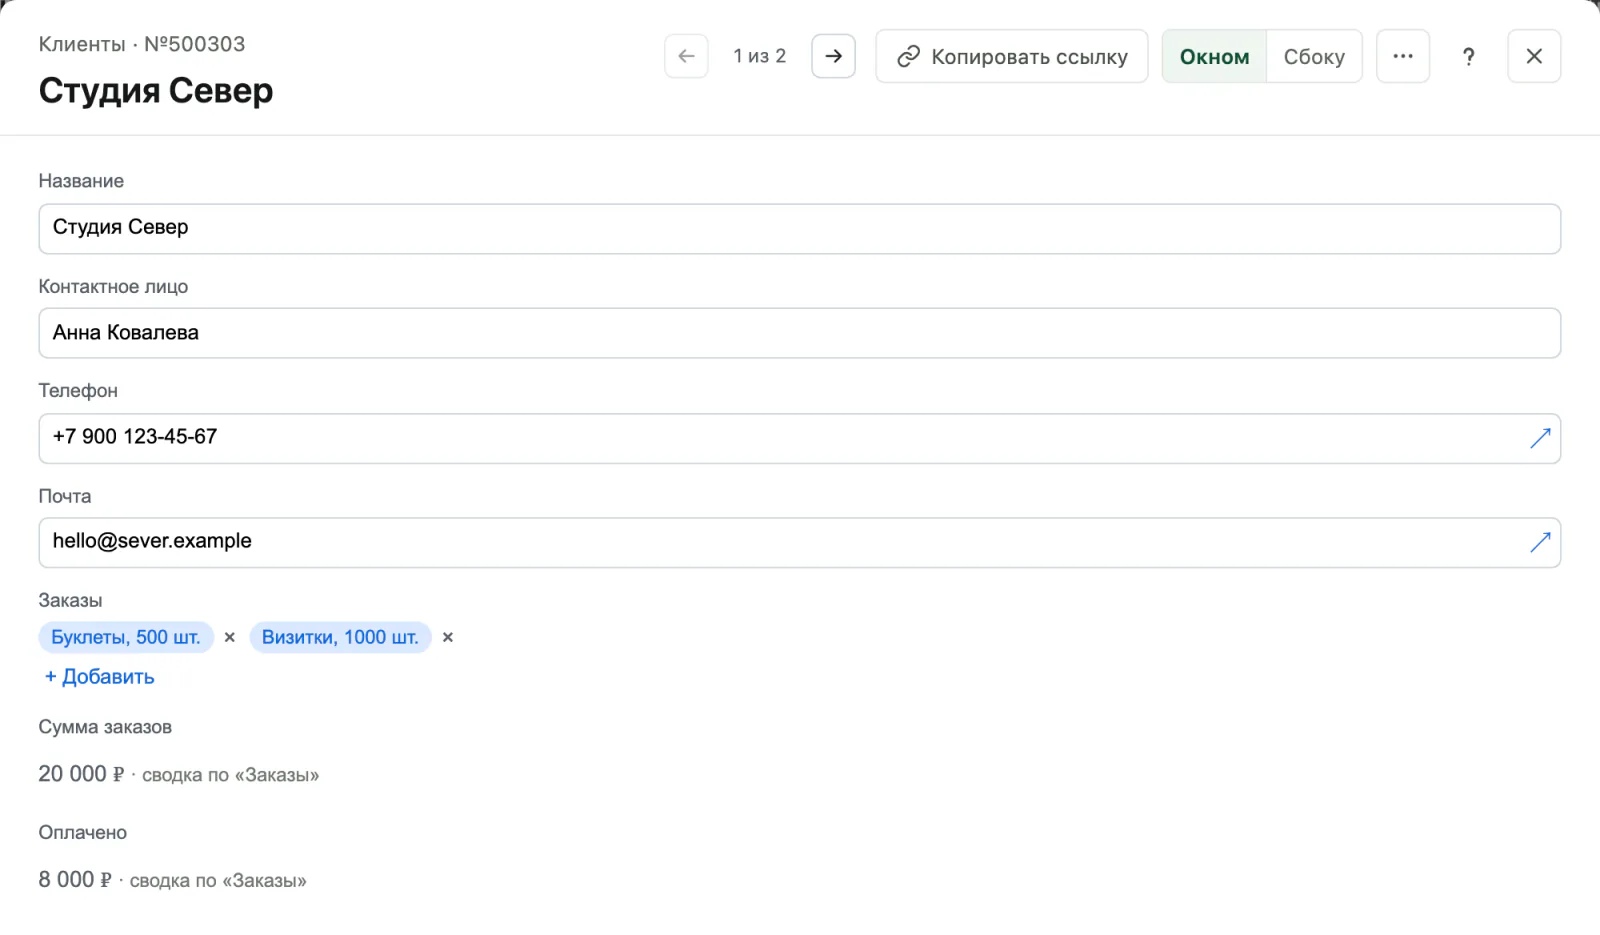Close the Студия Север record window
The height and width of the screenshot is (935, 1600).
click(1534, 56)
